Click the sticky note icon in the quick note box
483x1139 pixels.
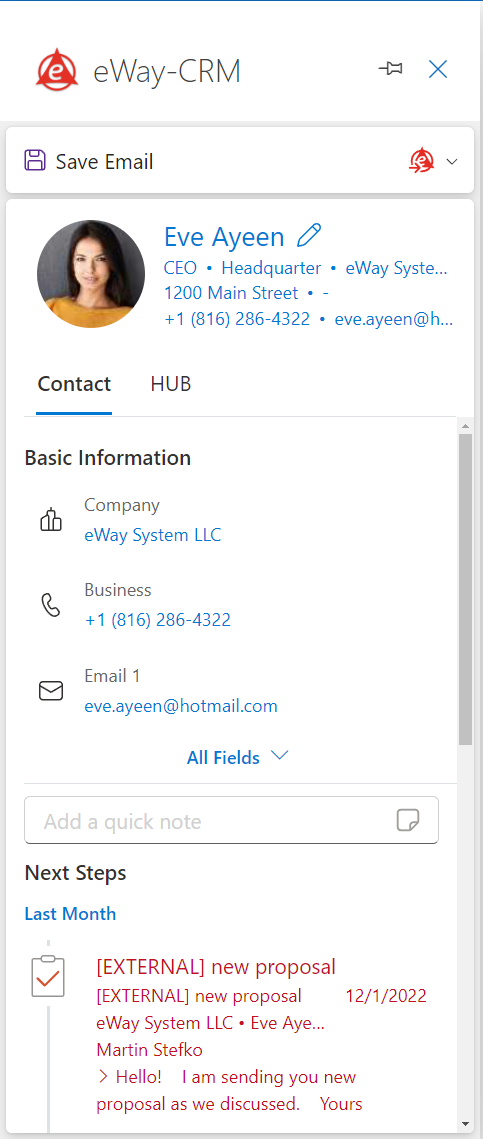pyautogui.click(x=408, y=821)
